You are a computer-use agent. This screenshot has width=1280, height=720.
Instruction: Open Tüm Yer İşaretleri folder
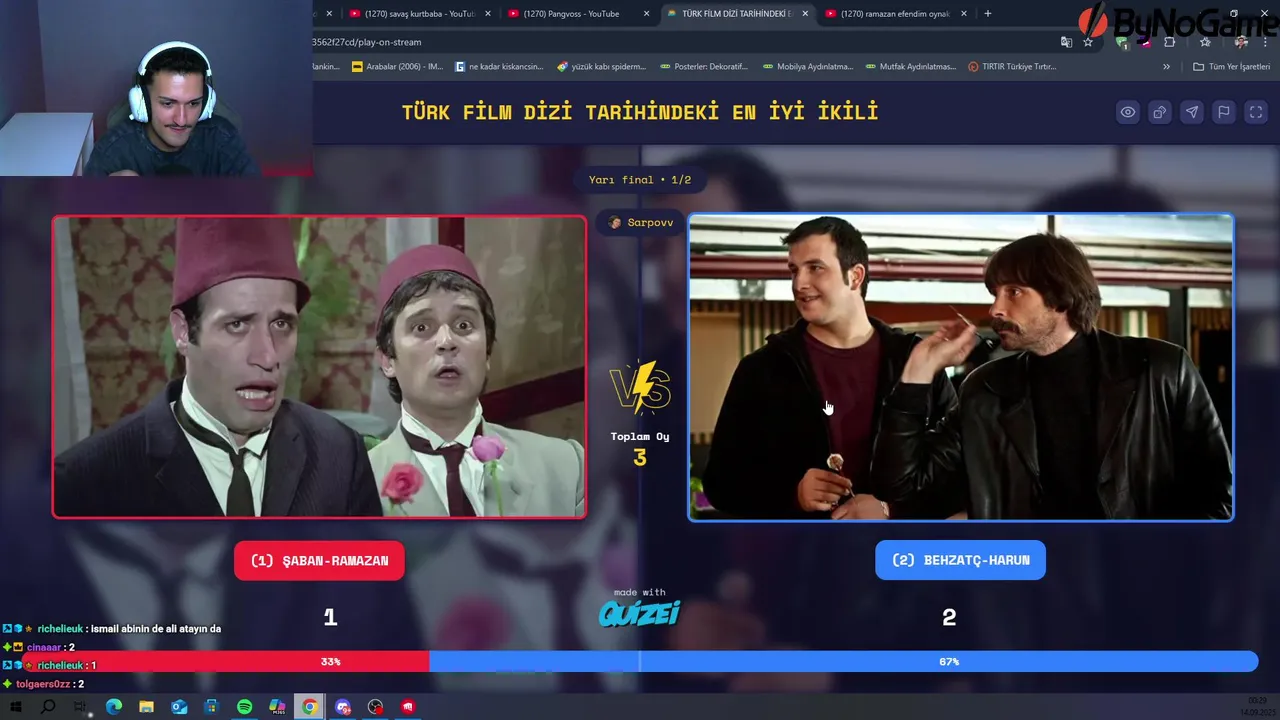pyautogui.click(x=1231, y=67)
